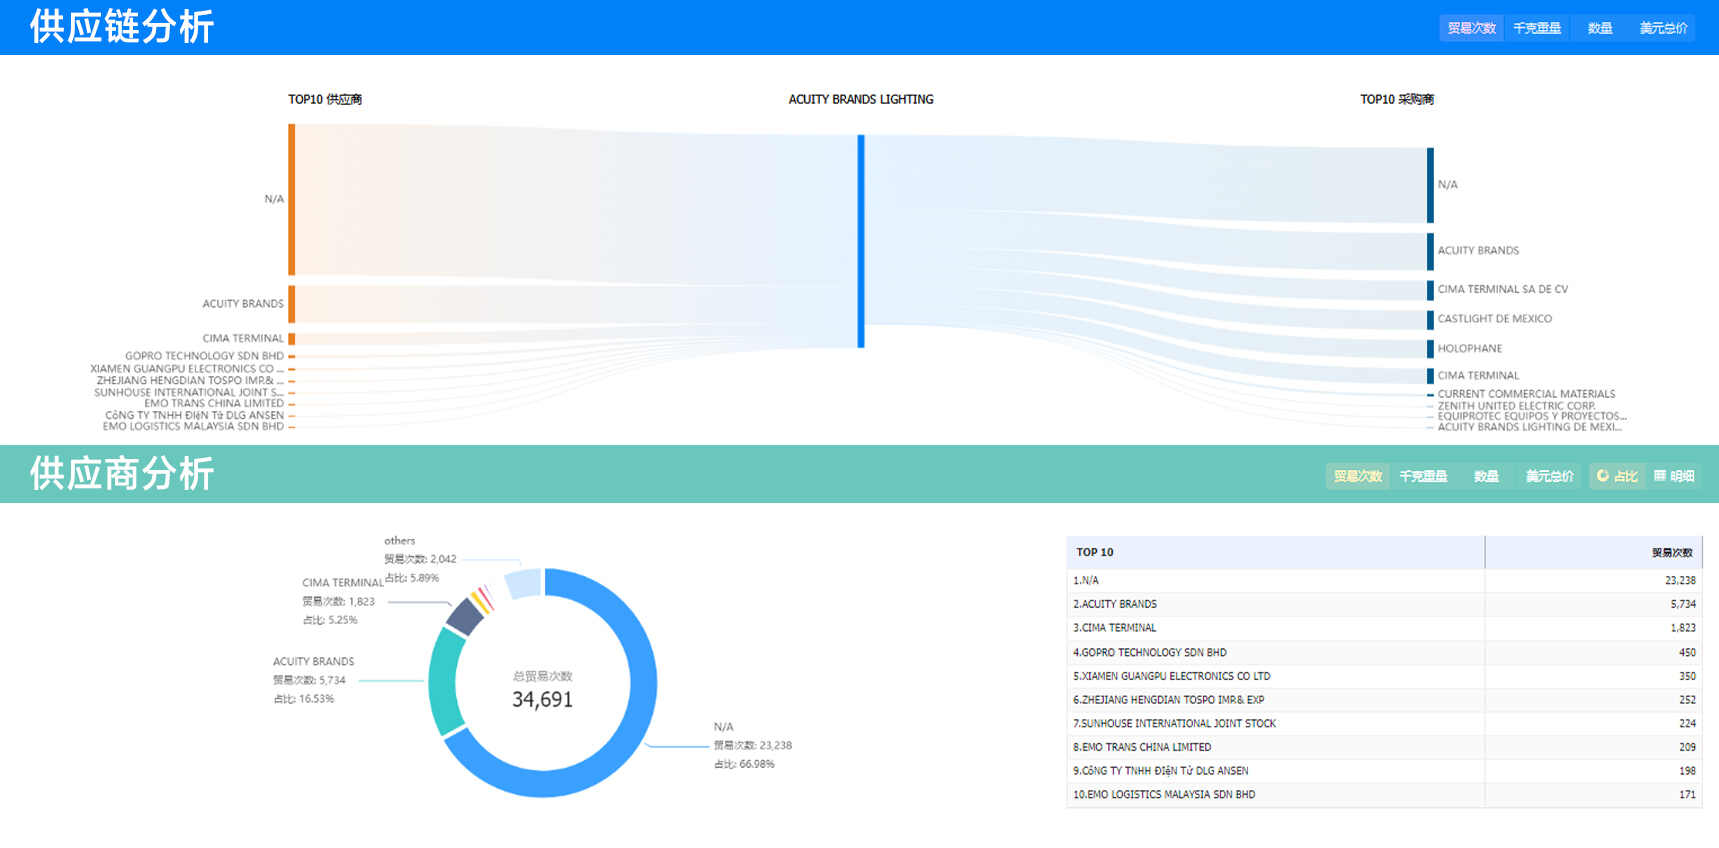1719x848 pixels.
Task: Click GOPRO TECHNOLOGY SDN BHD supplier label
Action: (x=204, y=356)
